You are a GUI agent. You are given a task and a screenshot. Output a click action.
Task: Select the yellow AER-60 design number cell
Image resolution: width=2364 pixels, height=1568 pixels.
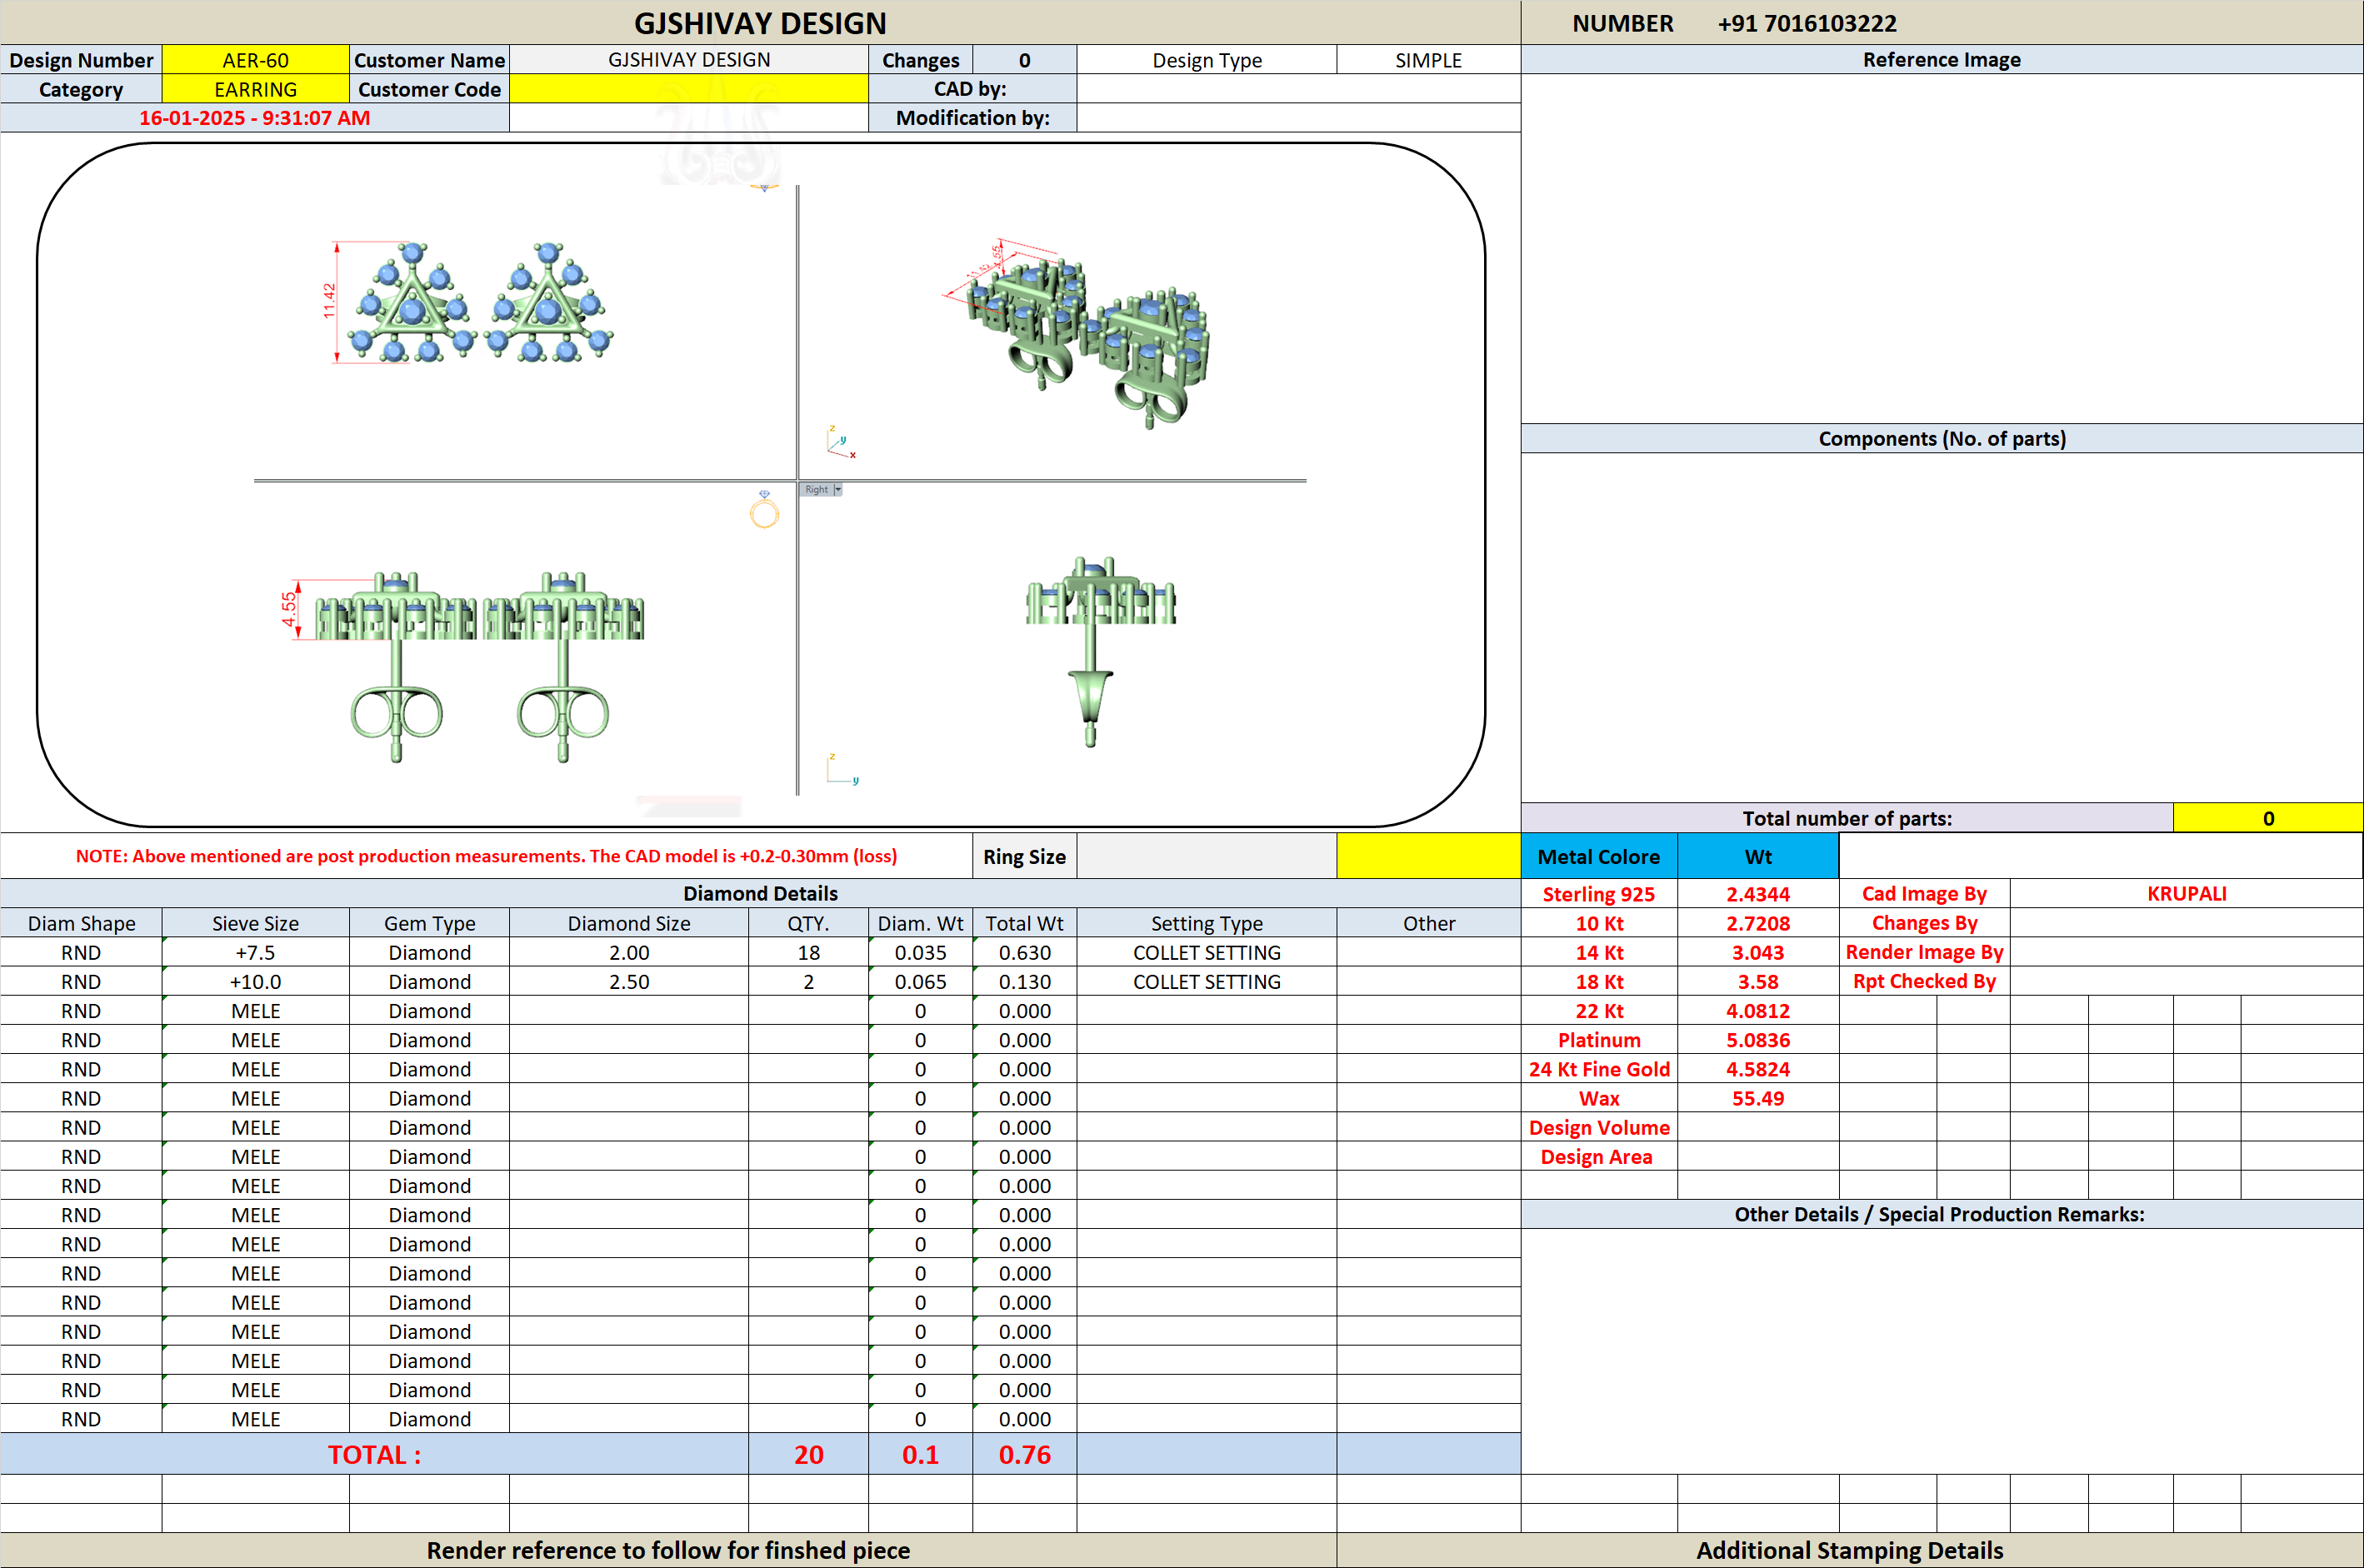pyautogui.click(x=255, y=60)
